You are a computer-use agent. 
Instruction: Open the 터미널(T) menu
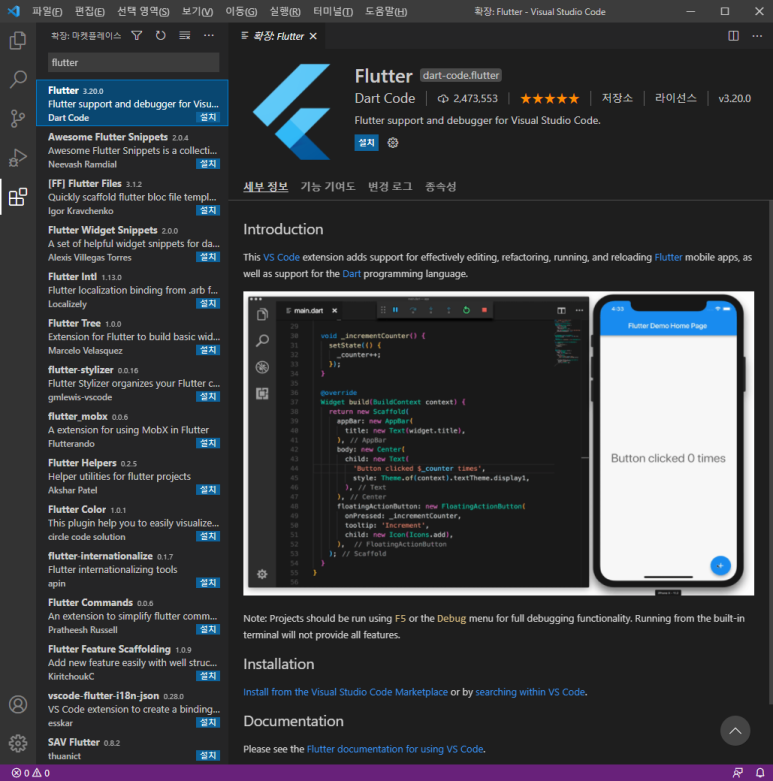(333, 11)
